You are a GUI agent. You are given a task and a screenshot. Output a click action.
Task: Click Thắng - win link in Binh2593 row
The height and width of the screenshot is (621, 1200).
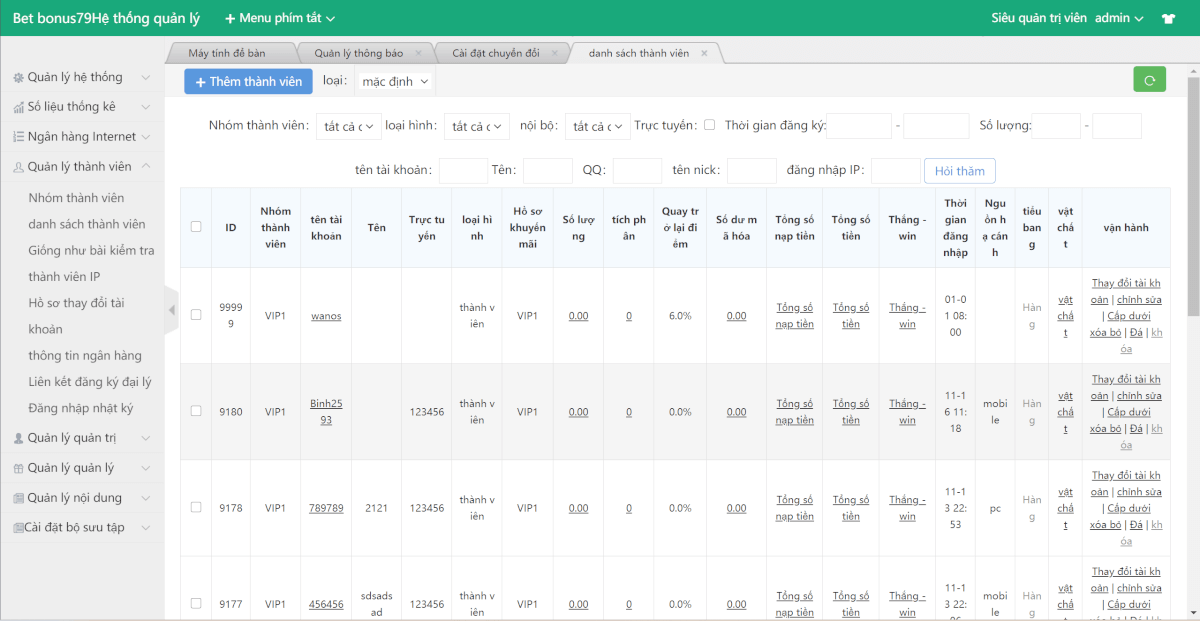tap(907, 411)
